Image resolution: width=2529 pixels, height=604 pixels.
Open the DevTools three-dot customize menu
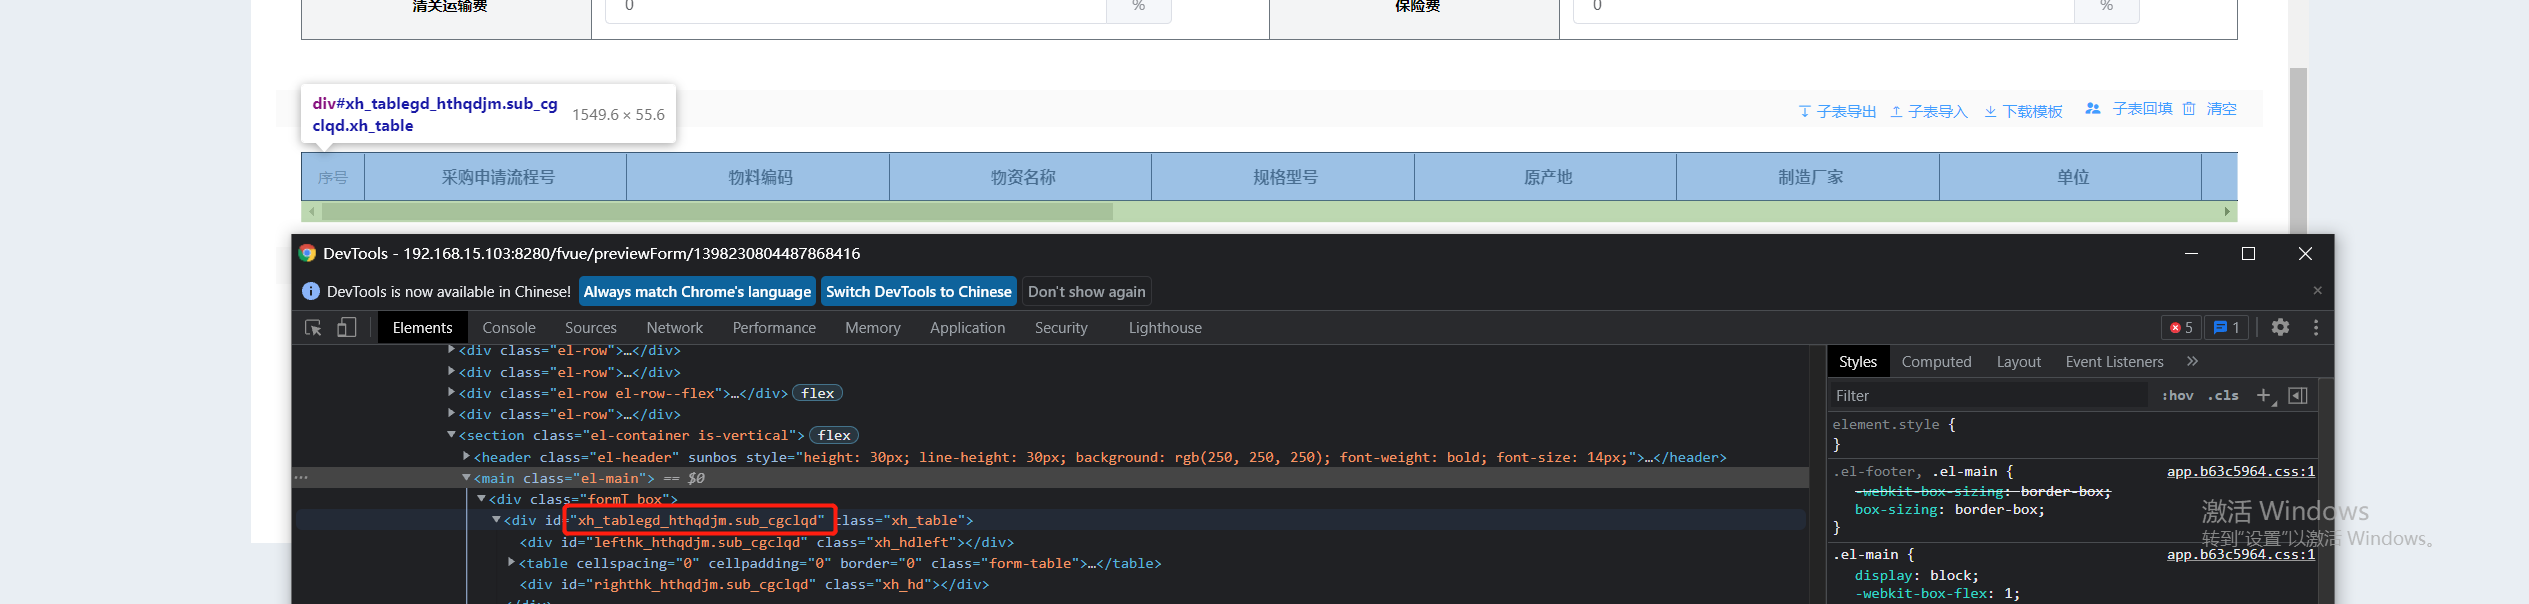[2316, 327]
